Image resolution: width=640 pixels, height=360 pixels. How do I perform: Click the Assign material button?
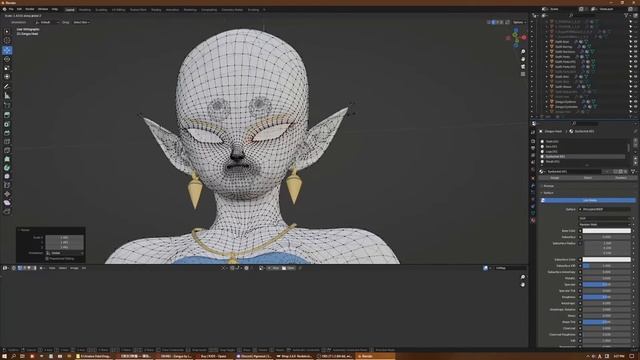[x=554, y=178]
